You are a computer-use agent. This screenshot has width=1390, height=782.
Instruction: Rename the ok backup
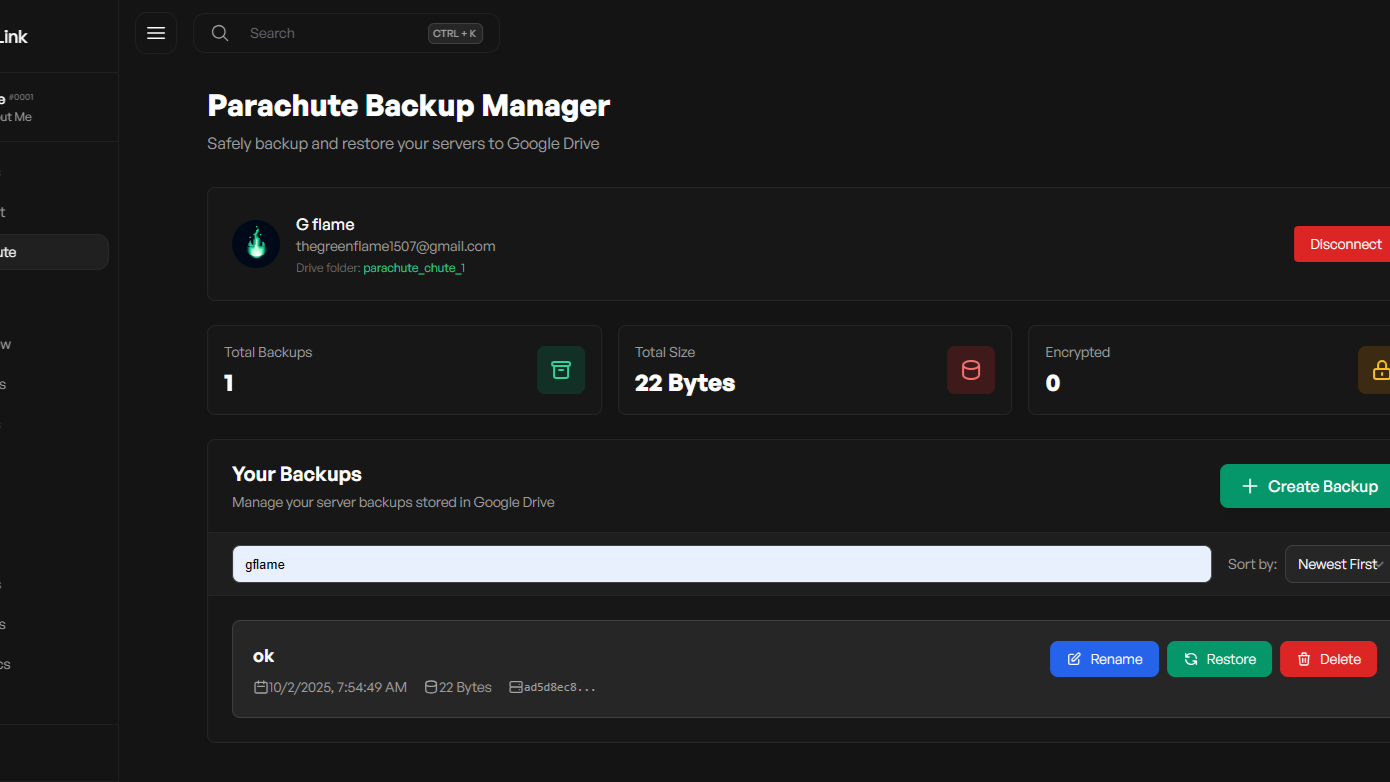1104,659
